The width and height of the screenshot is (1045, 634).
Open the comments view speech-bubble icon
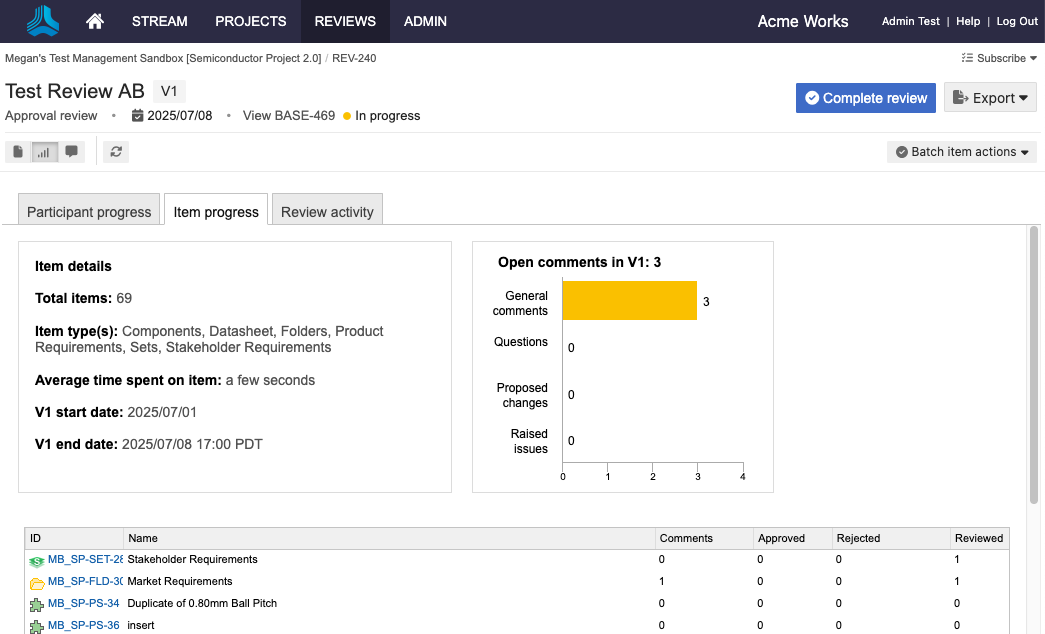click(71, 152)
